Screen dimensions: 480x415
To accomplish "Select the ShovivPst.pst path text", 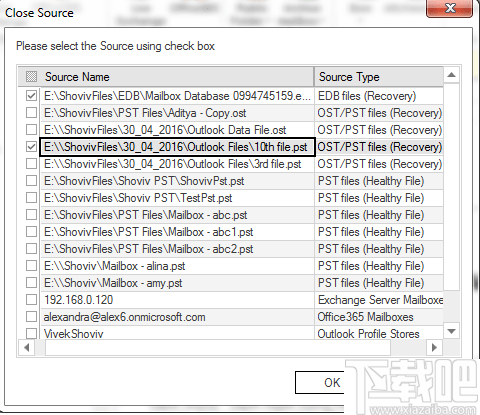I will (144, 181).
